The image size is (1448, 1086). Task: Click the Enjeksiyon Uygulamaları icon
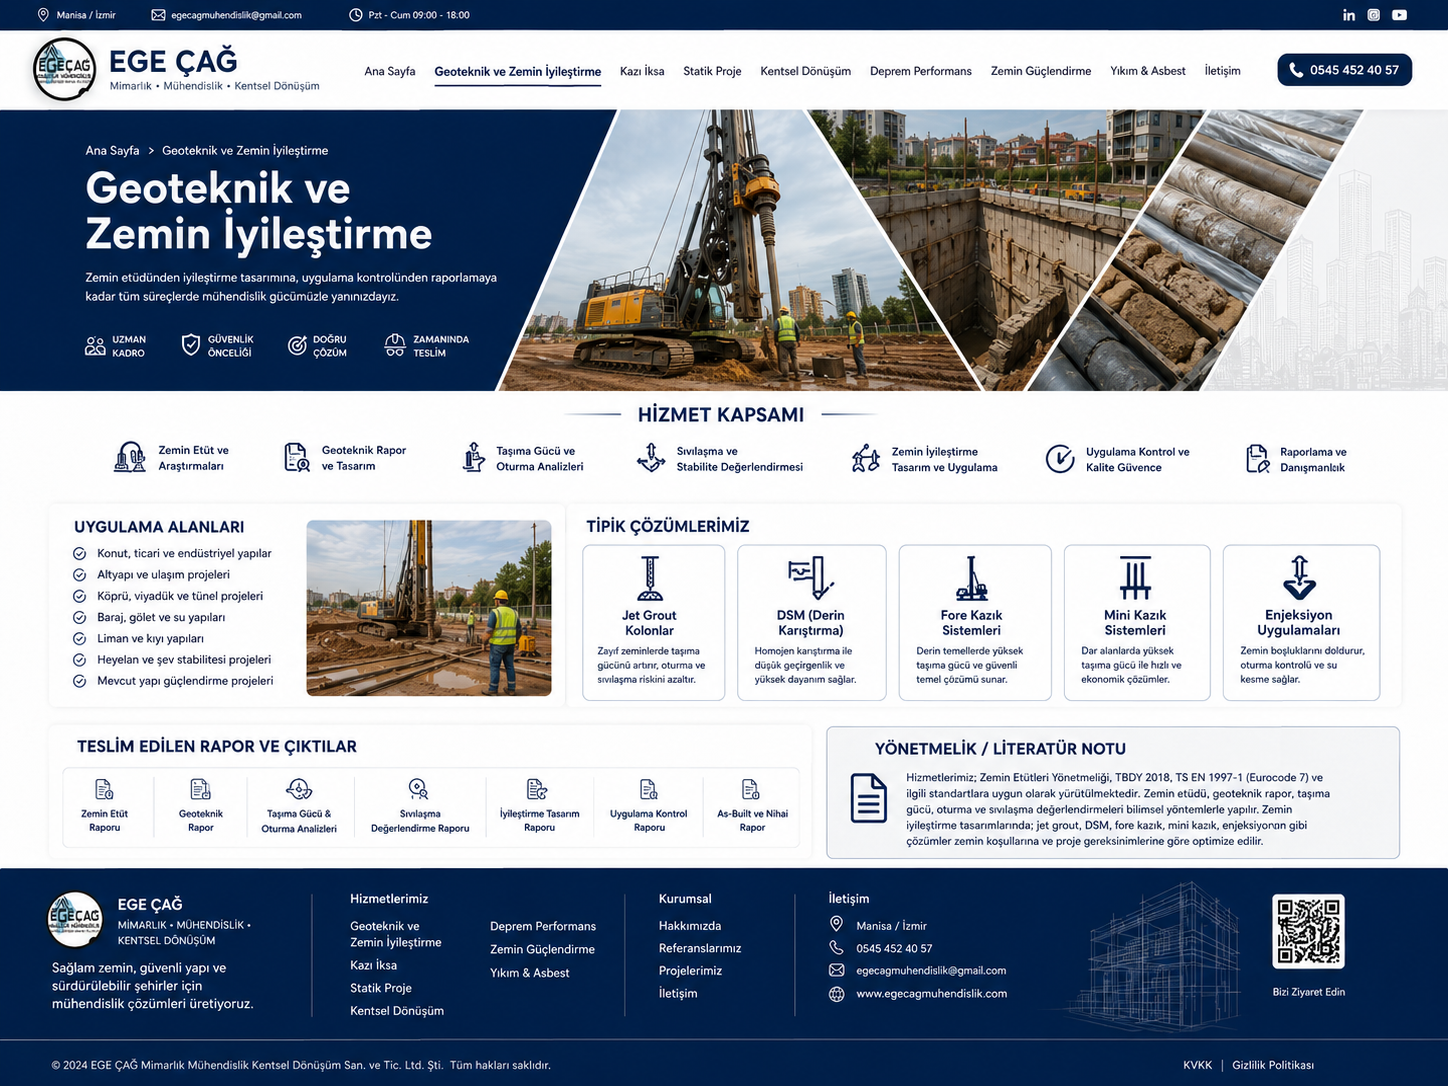pyautogui.click(x=1299, y=578)
